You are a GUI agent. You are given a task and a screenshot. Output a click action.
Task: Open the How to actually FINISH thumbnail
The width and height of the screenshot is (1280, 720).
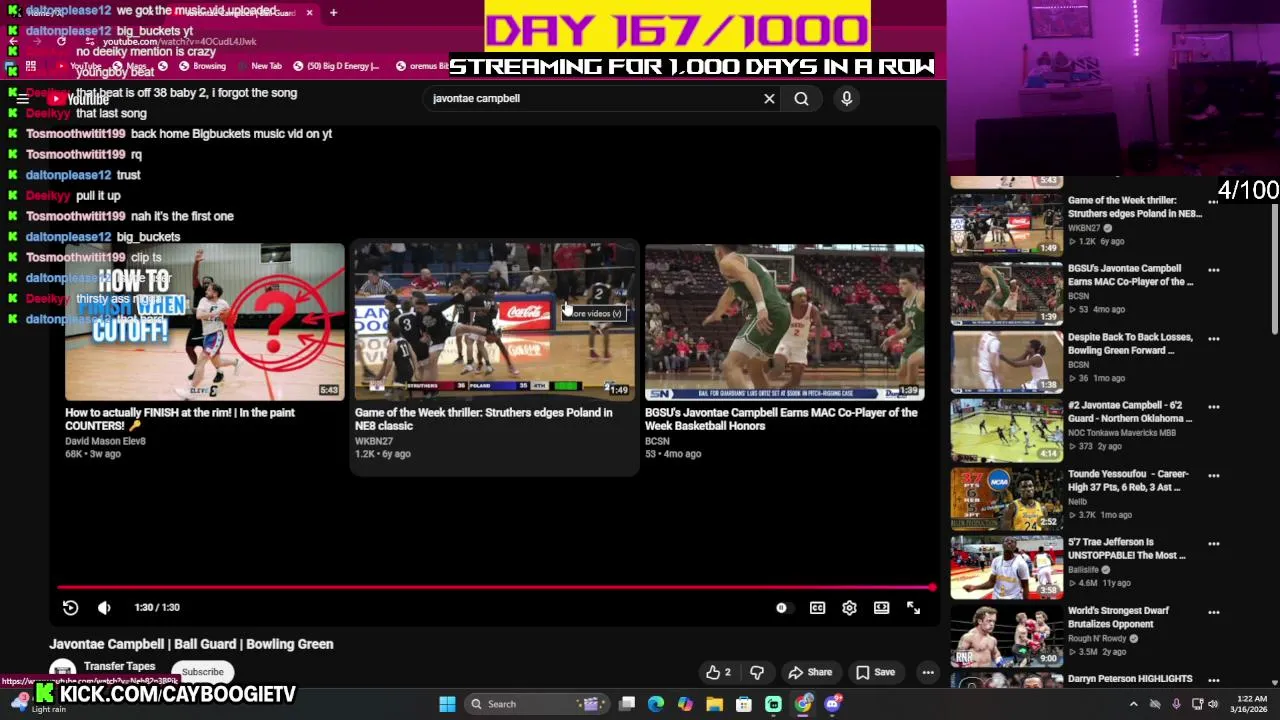point(204,321)
